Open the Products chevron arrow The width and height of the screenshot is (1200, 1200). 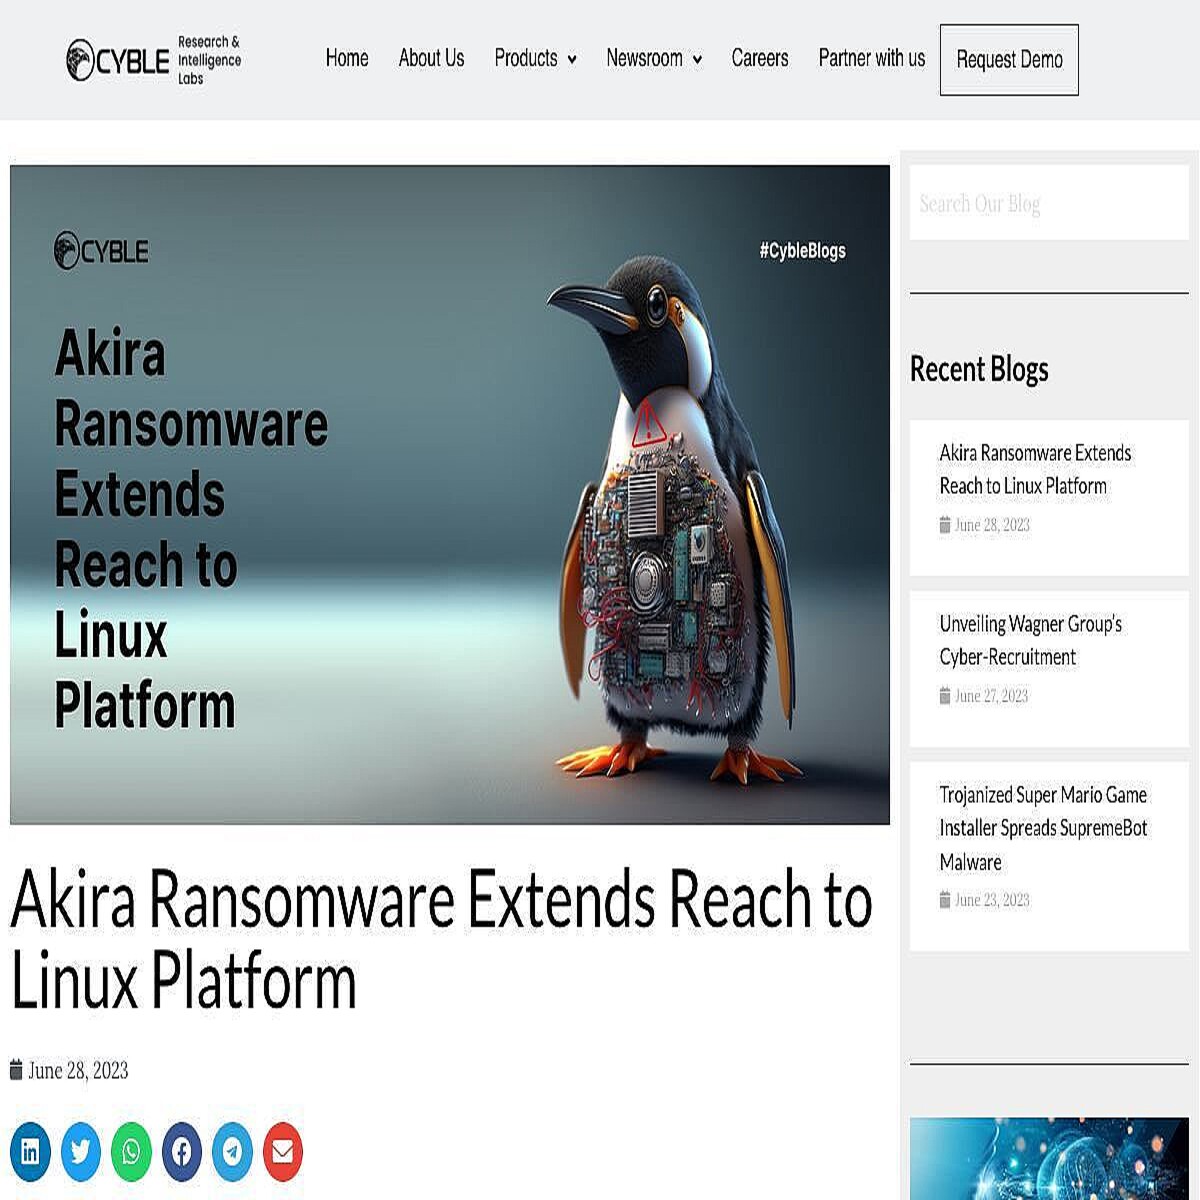pos(574,59)
